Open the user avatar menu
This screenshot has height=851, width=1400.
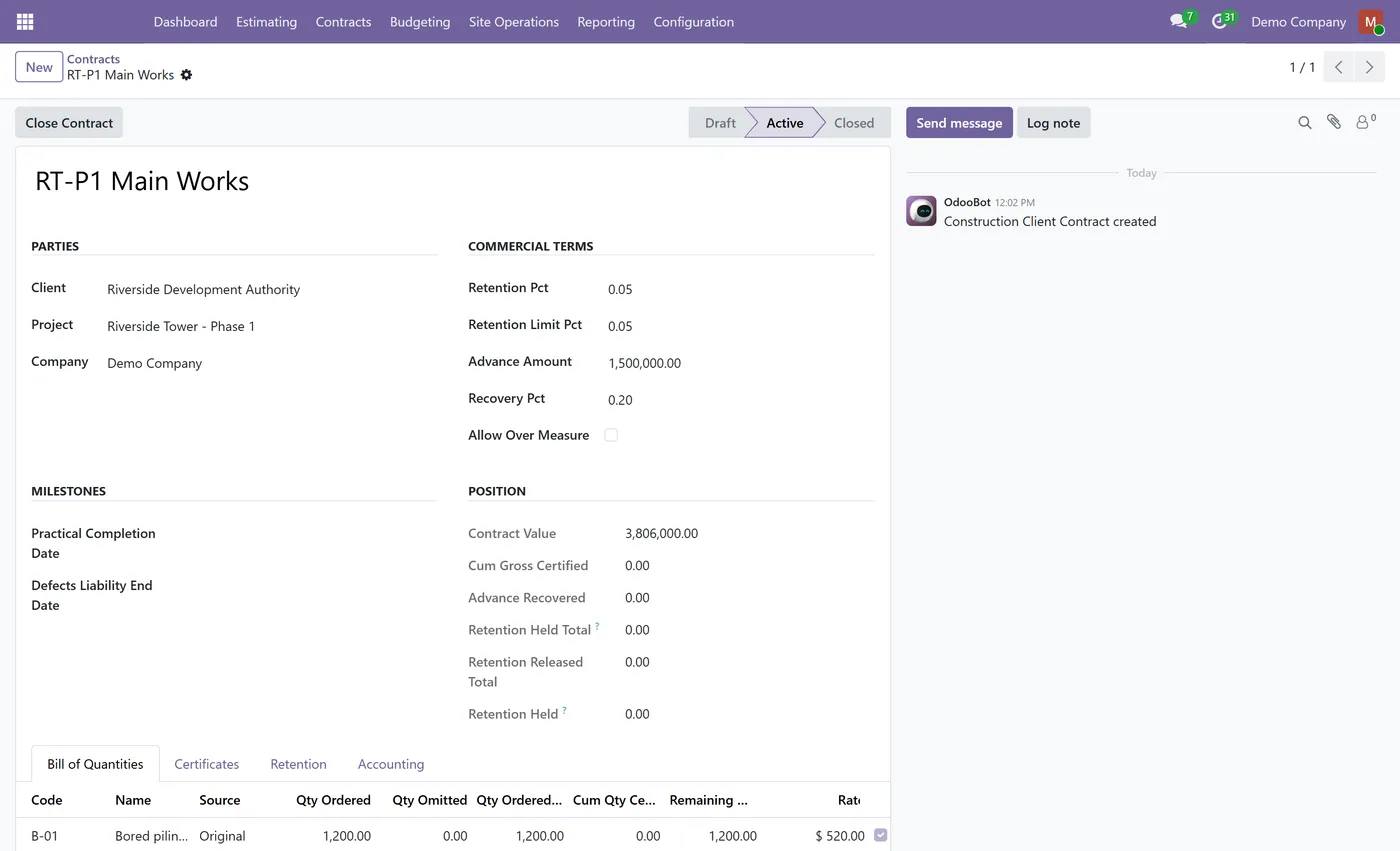click(1370, 22)
